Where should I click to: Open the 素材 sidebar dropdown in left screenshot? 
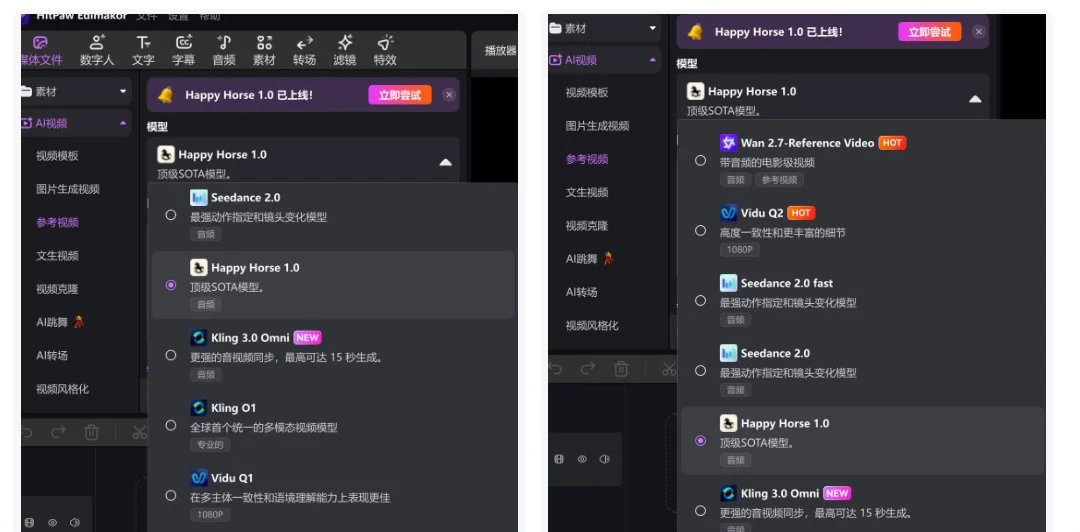tap(123, 91)
